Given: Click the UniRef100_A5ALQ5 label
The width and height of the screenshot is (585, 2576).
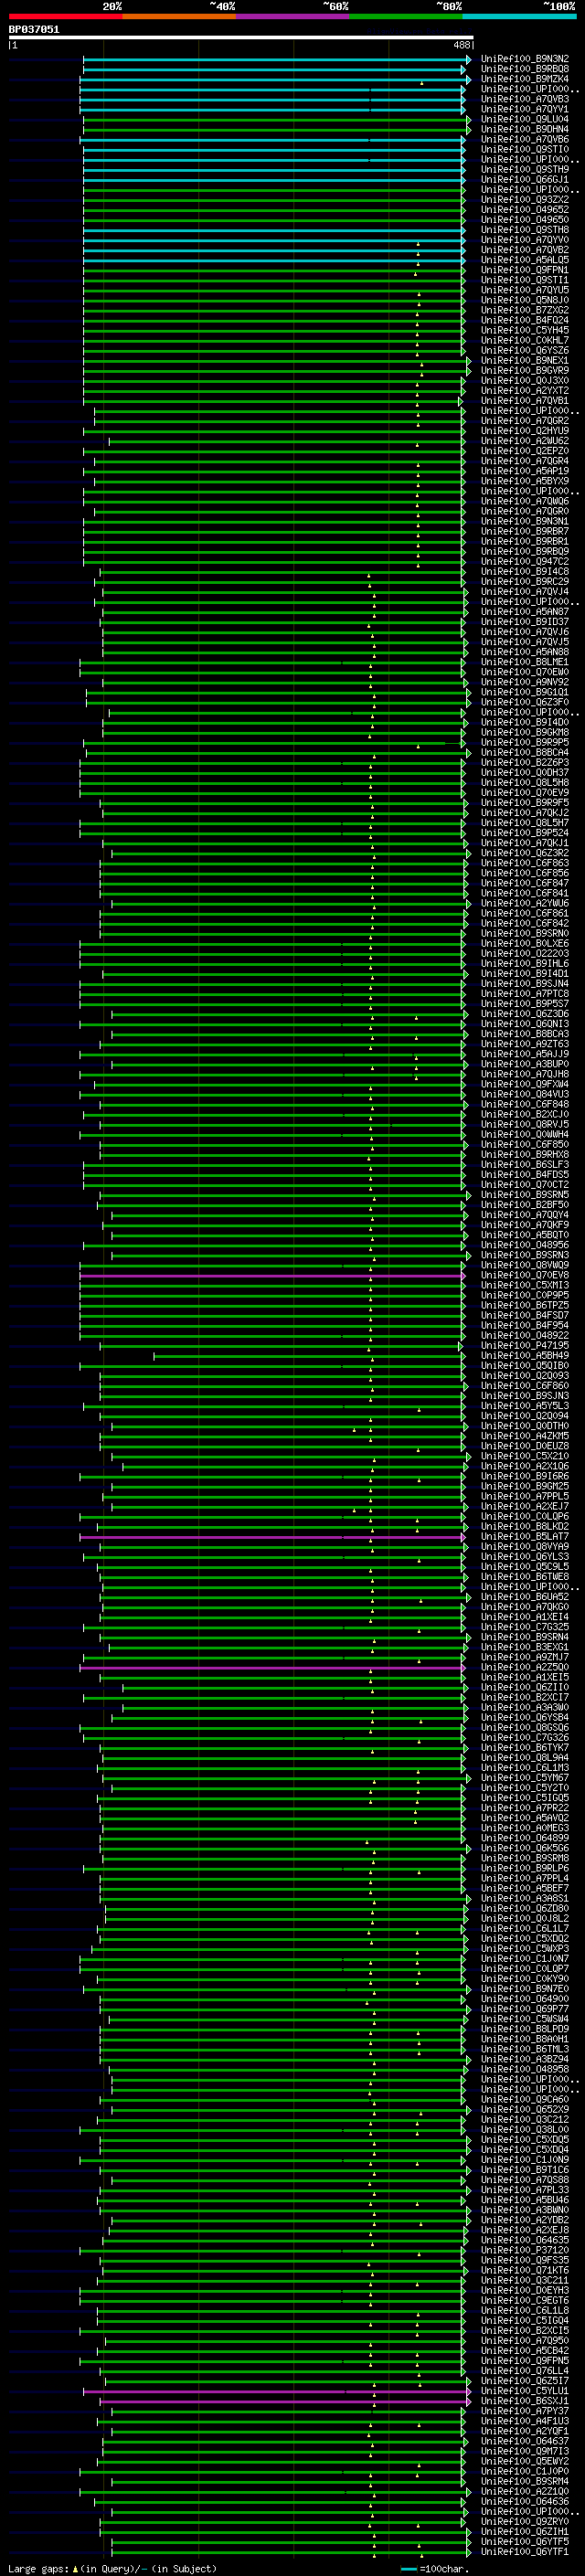Looking at the screenshot, I should coord(524,260).
